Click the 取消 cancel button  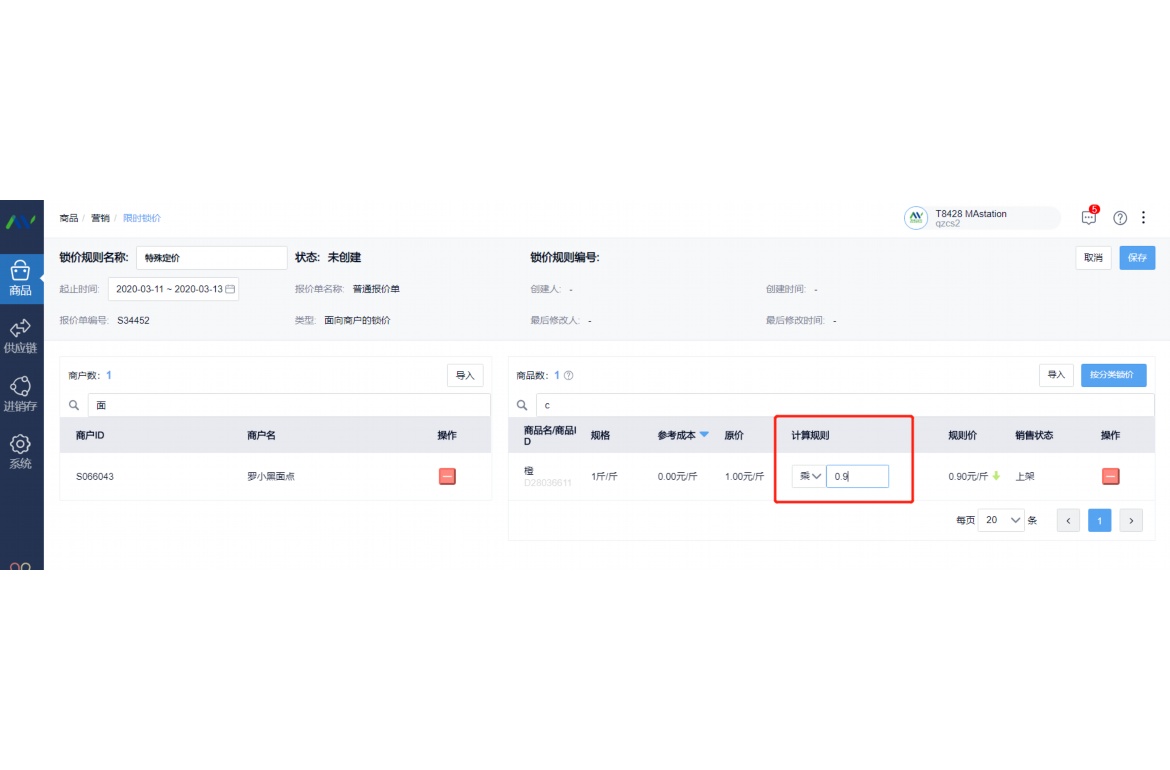(1093, 258)
